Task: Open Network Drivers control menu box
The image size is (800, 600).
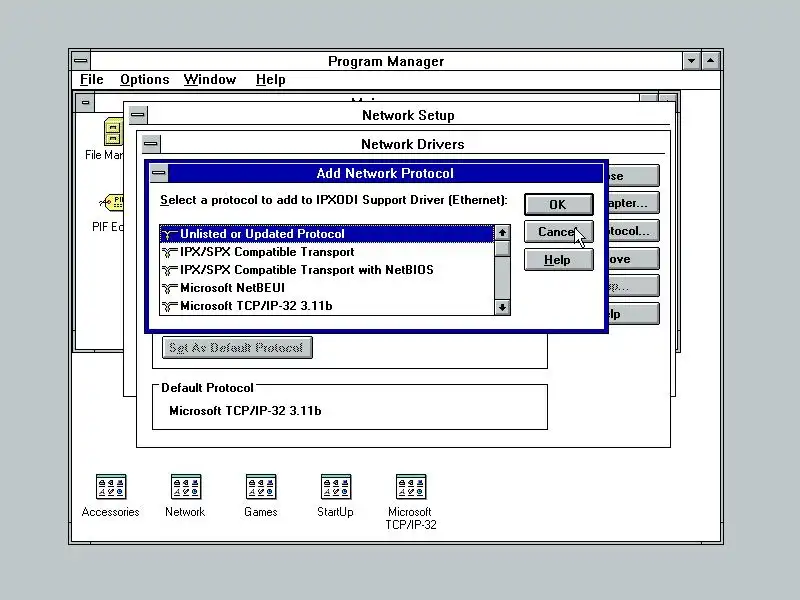Action: (x=151, y=144)
